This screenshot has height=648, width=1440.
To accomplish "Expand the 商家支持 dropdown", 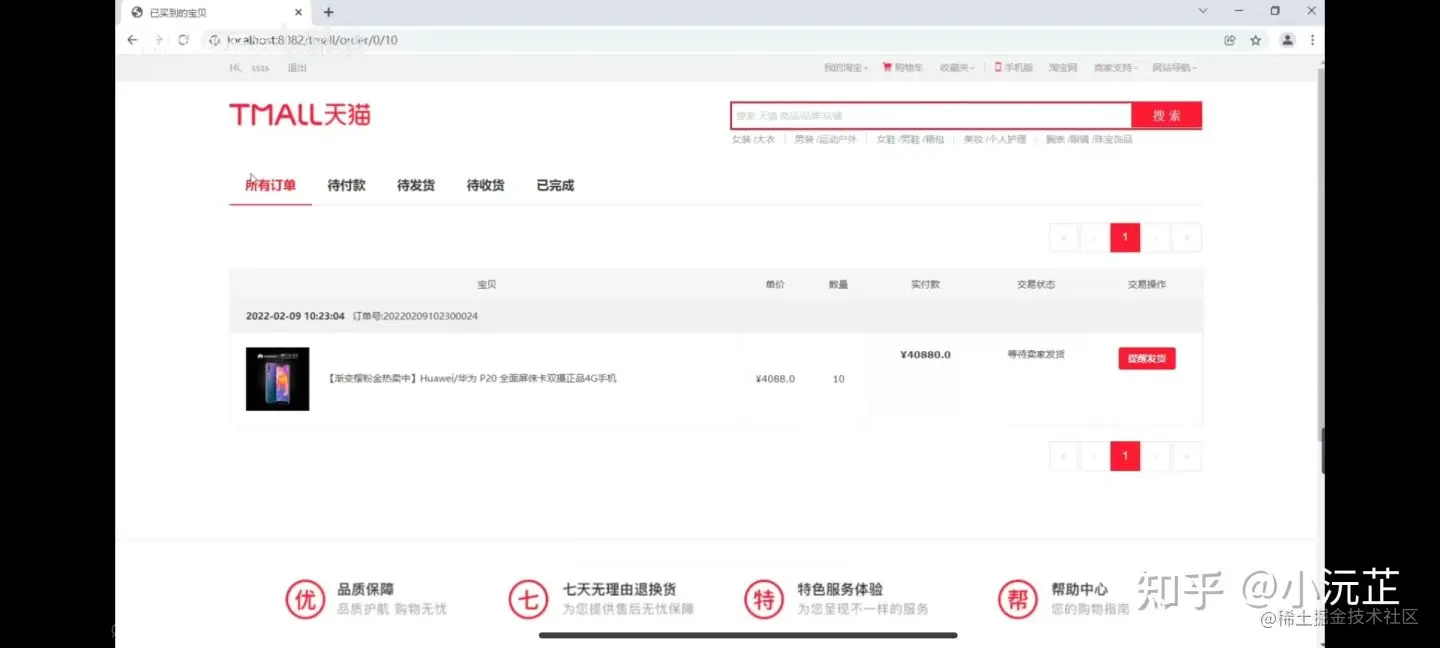I will pyautogui.click(x=1116, y=68).
